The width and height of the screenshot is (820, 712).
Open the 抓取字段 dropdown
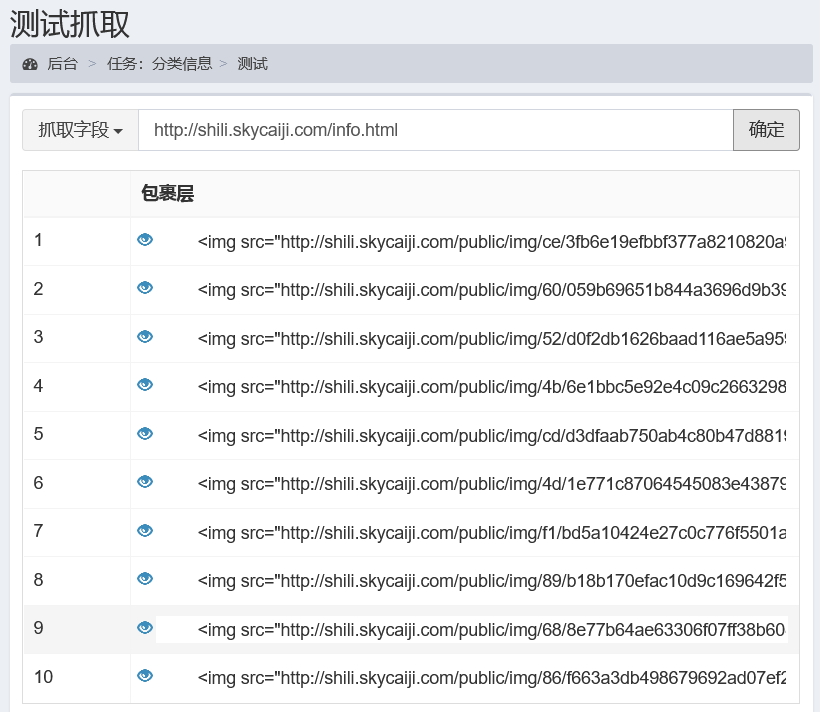click(79, 130)
